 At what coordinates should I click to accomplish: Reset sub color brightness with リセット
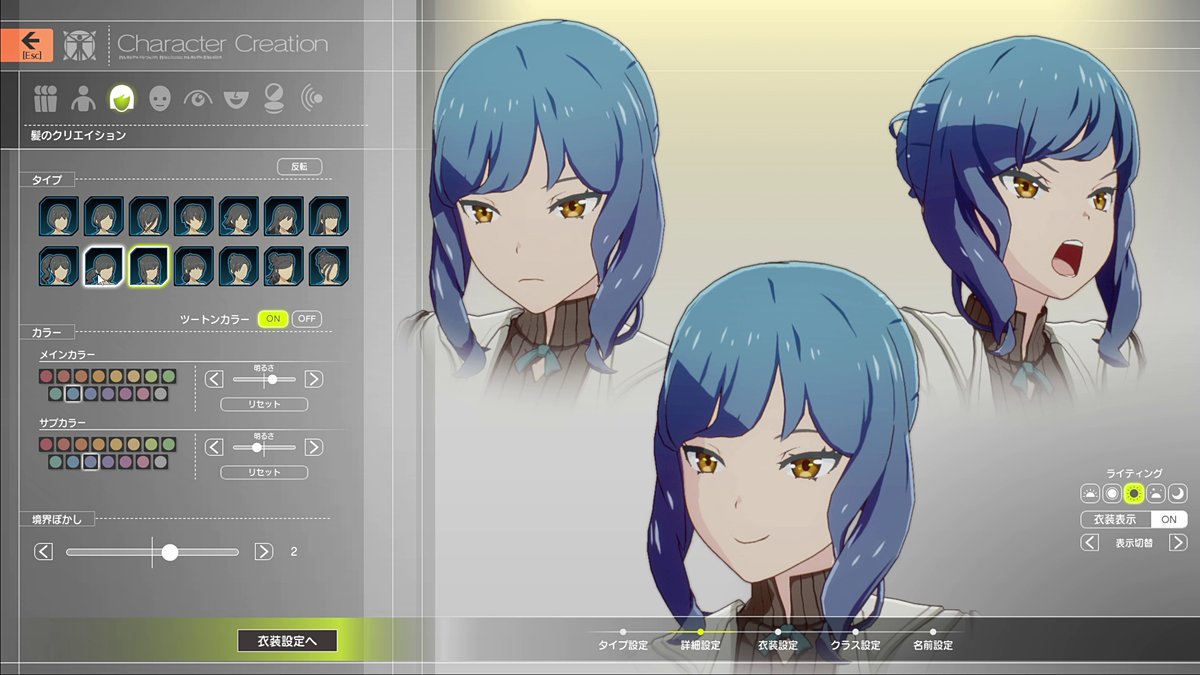pos(264,472)
